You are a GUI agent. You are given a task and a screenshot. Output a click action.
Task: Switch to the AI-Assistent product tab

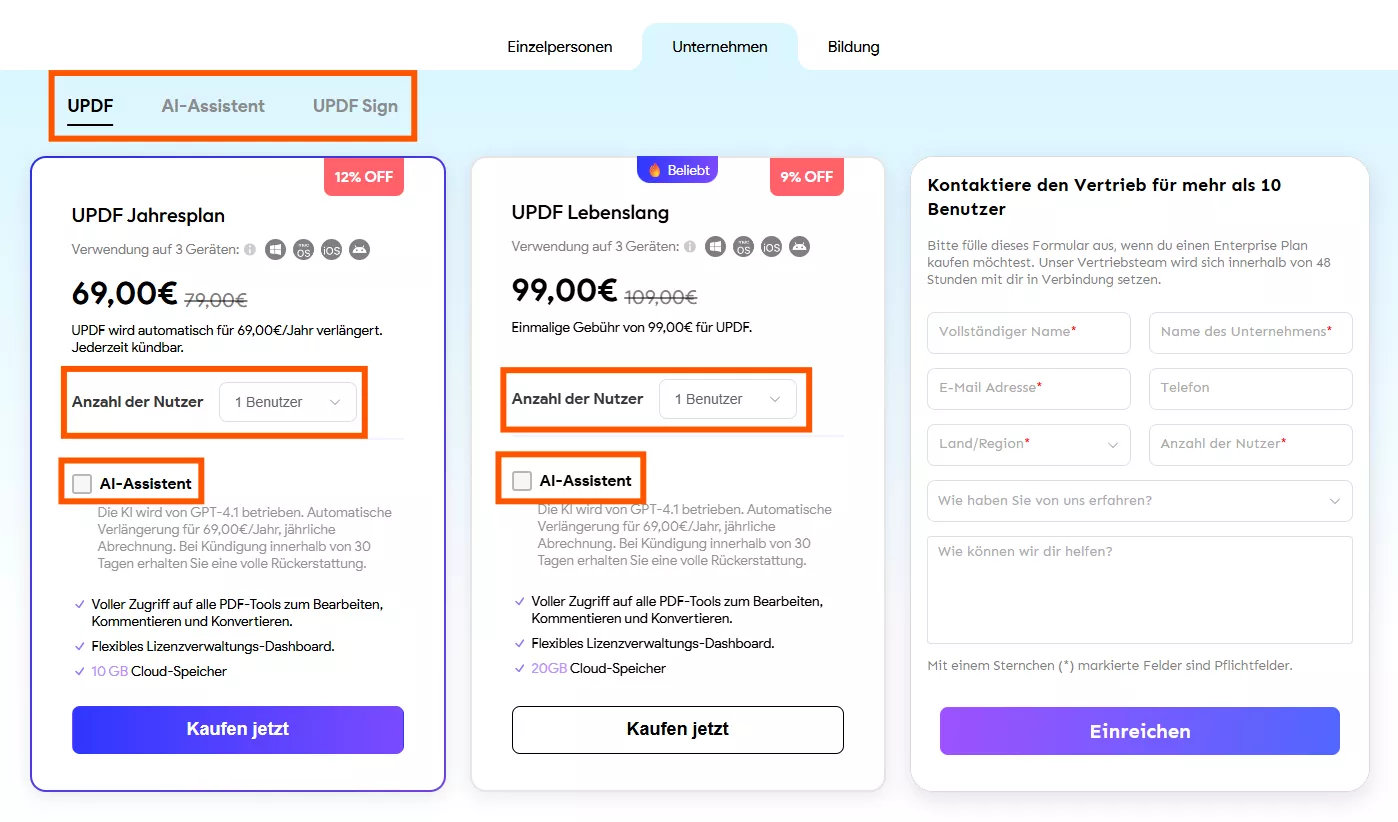point(213,106)
